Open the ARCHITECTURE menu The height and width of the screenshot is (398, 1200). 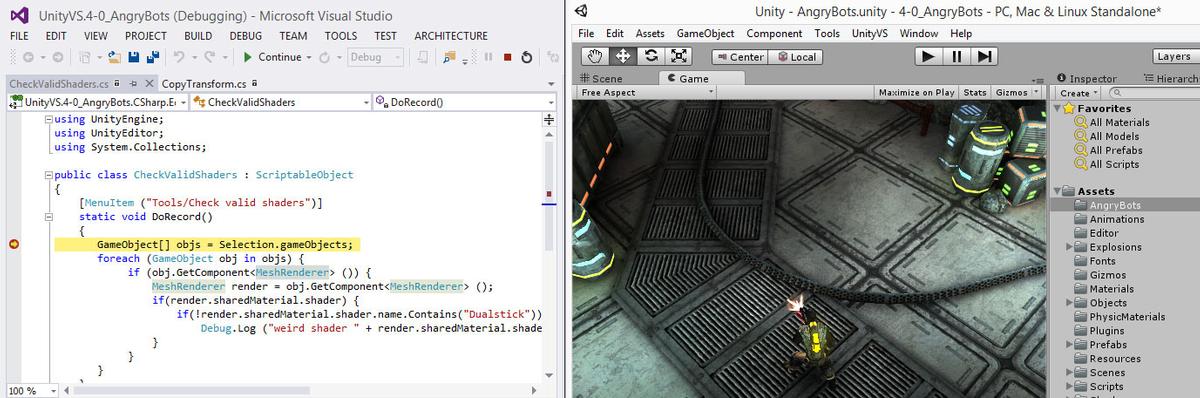[451, 35]
